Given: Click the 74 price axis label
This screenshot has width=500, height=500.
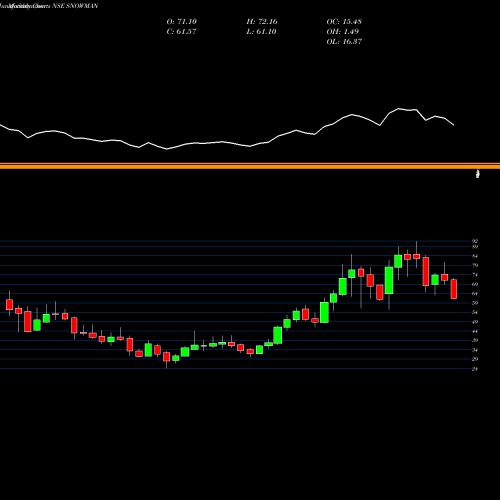Looking at the screenshot, I should (x=475, y=275).
